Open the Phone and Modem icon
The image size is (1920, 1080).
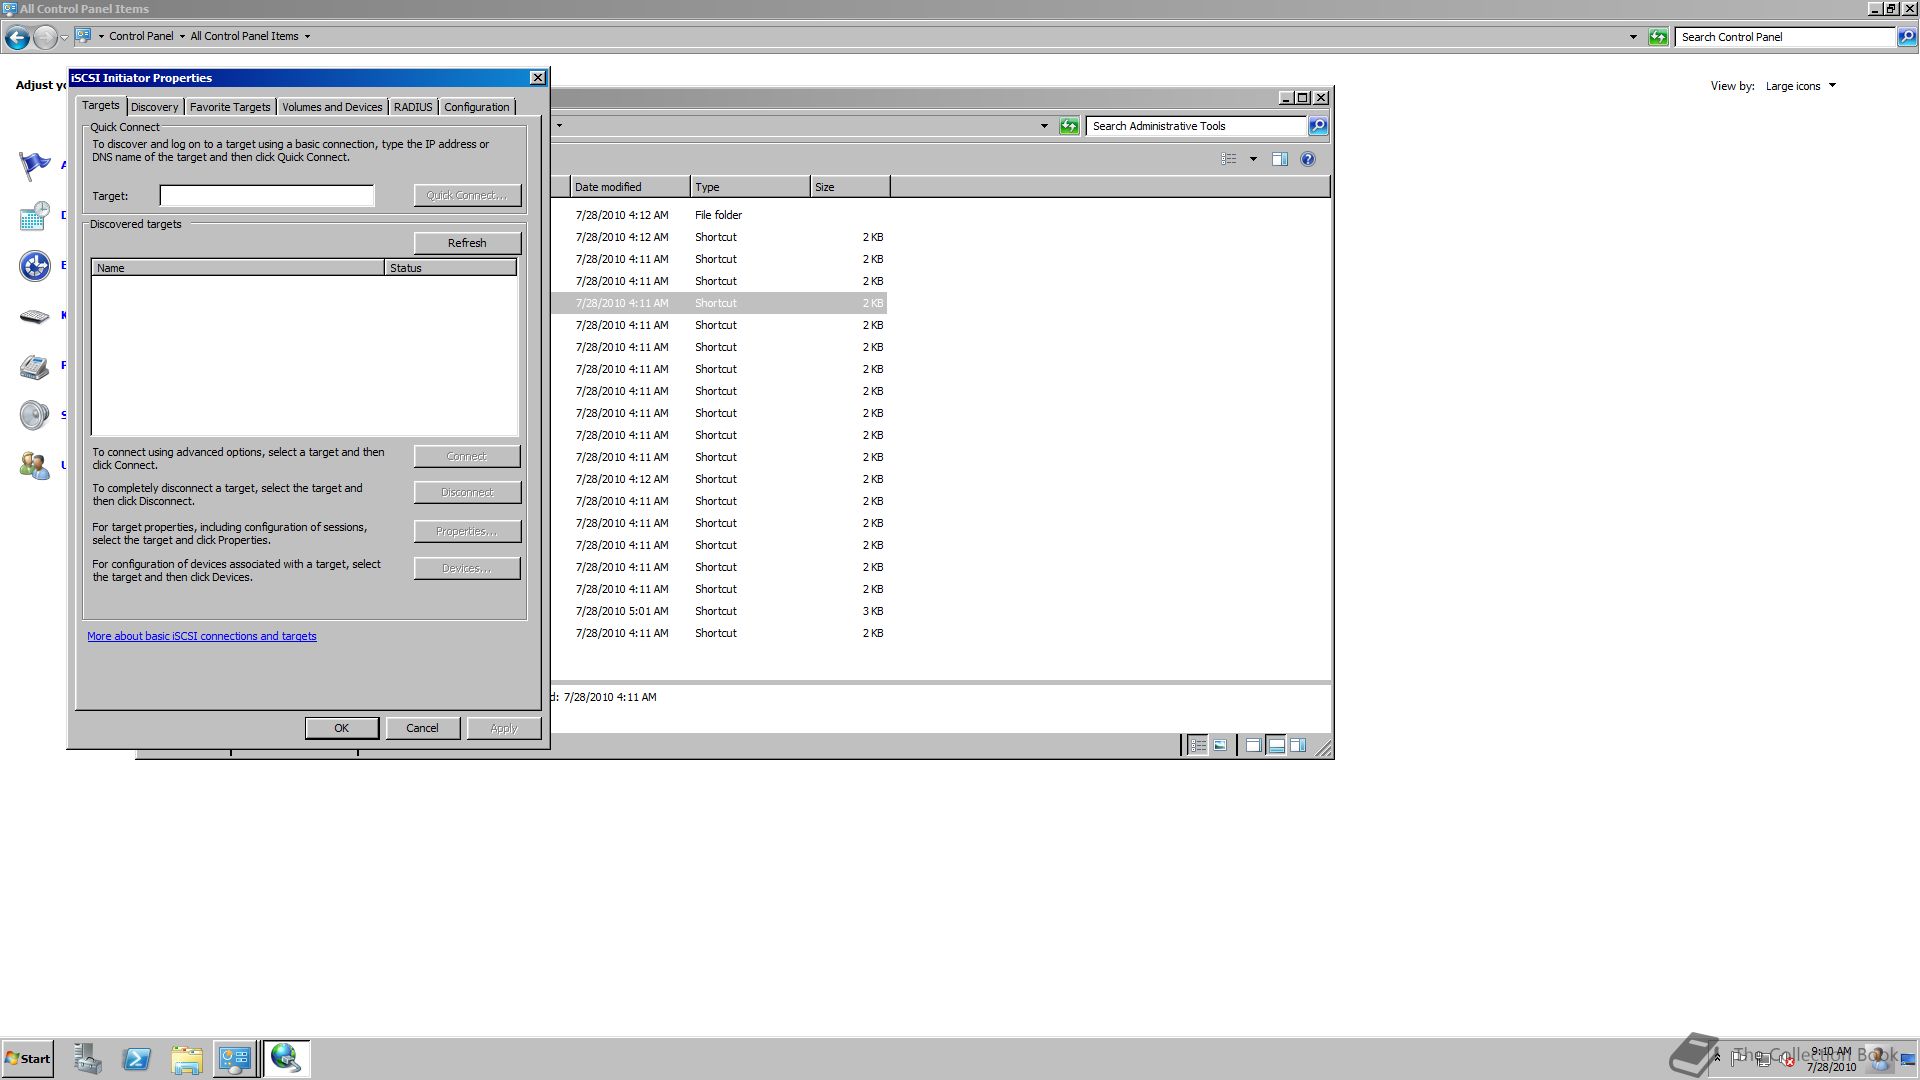point(34,366)
